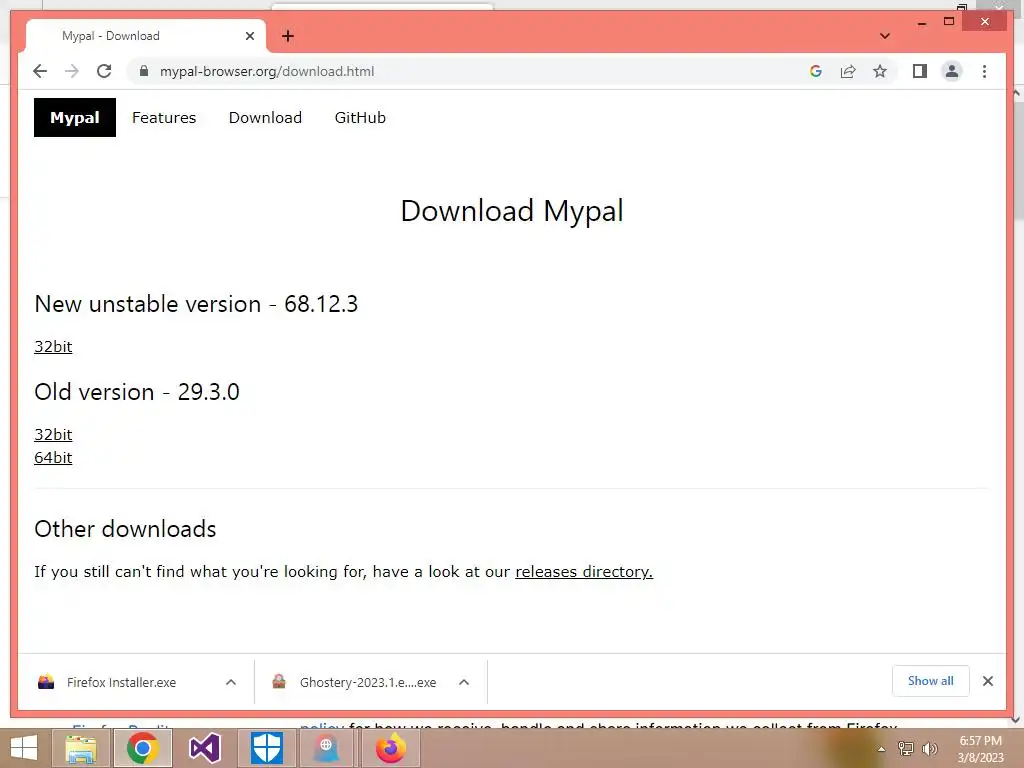Open the Google icon in address bar
This screenshot has width=1024, height=768.
pos(816,71)
